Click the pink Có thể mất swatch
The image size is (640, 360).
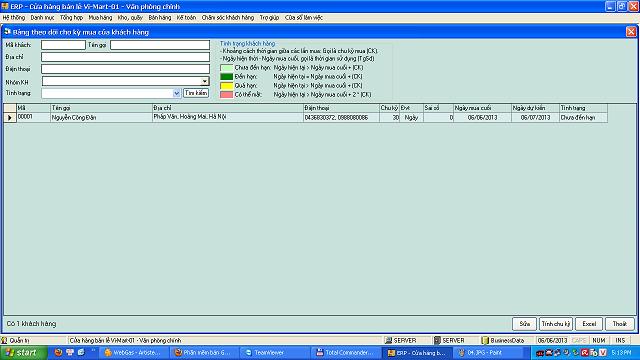coord(227,95)
